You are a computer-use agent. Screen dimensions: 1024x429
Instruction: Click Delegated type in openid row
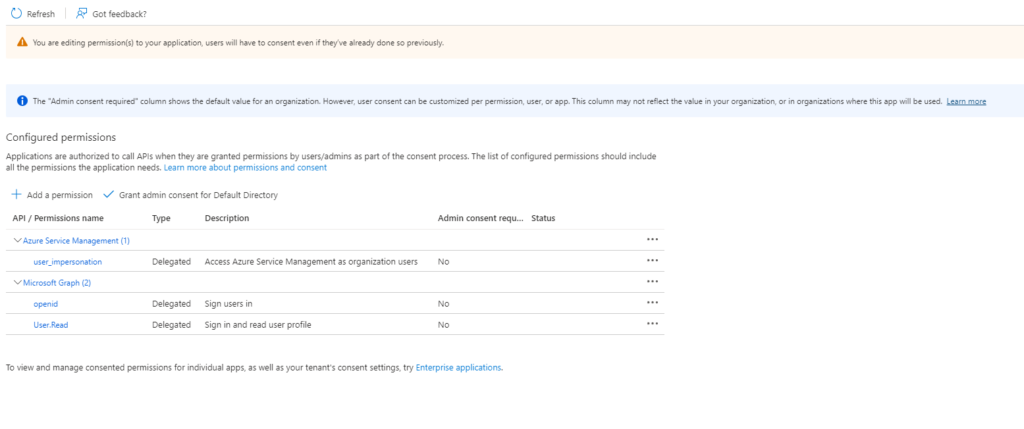(x=171, y=304)
